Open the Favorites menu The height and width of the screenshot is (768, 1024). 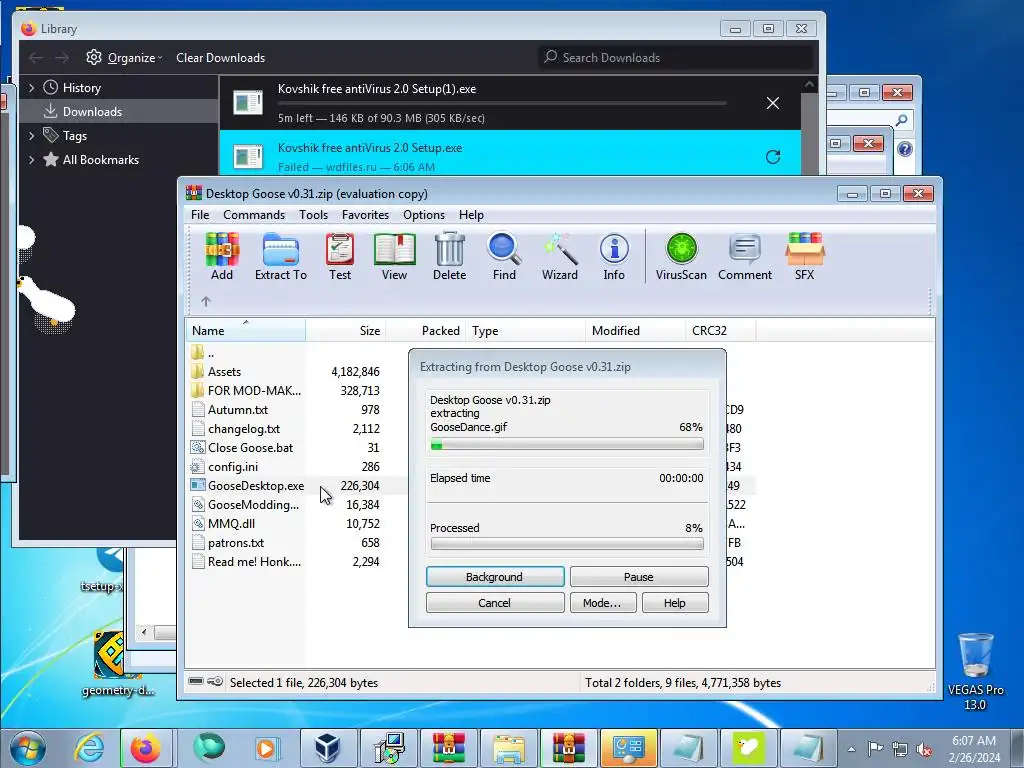click(365, 215)
